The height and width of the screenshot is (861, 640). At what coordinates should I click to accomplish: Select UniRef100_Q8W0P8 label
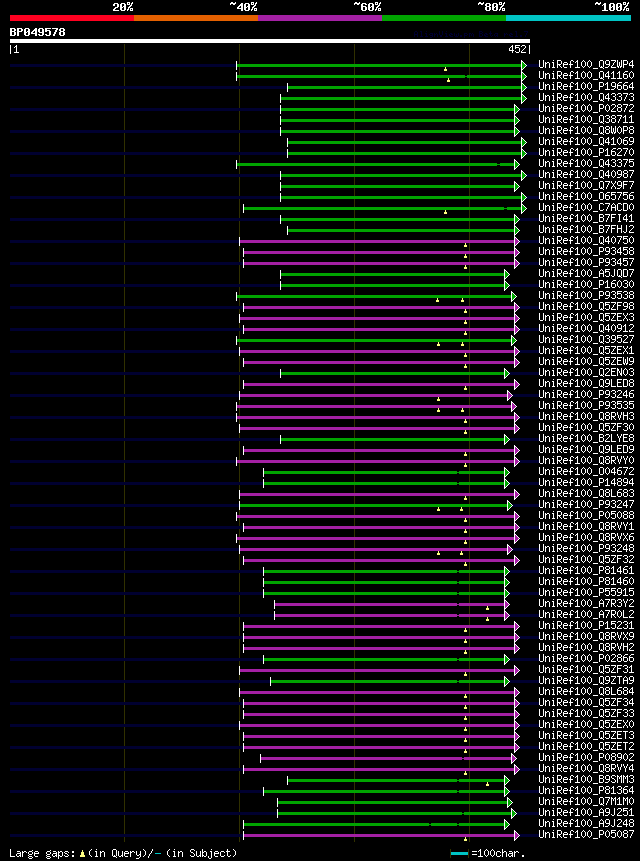[586, 130]
